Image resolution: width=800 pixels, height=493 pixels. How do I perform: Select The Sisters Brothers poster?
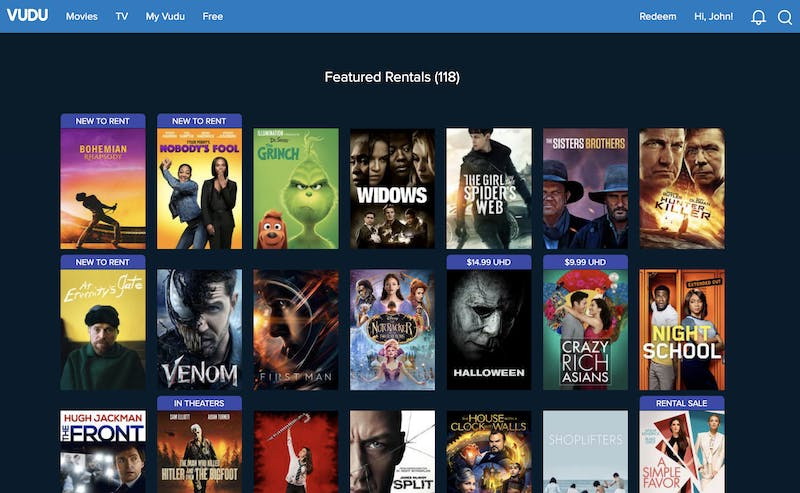585,188
